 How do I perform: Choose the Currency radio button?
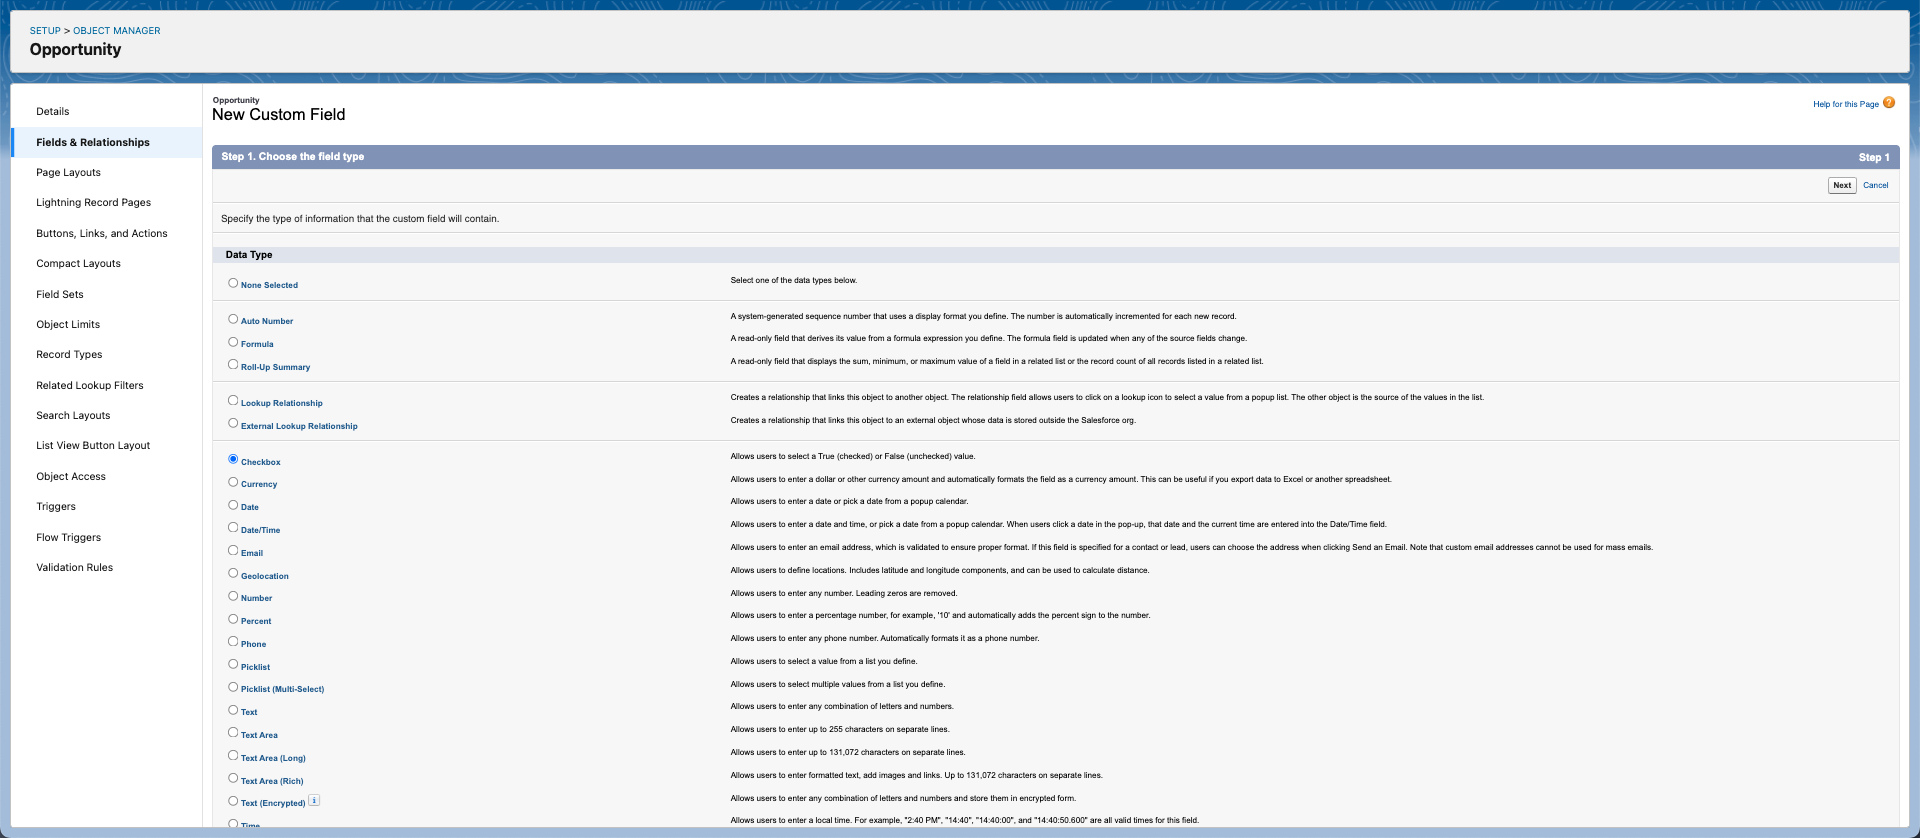(233, 482)
